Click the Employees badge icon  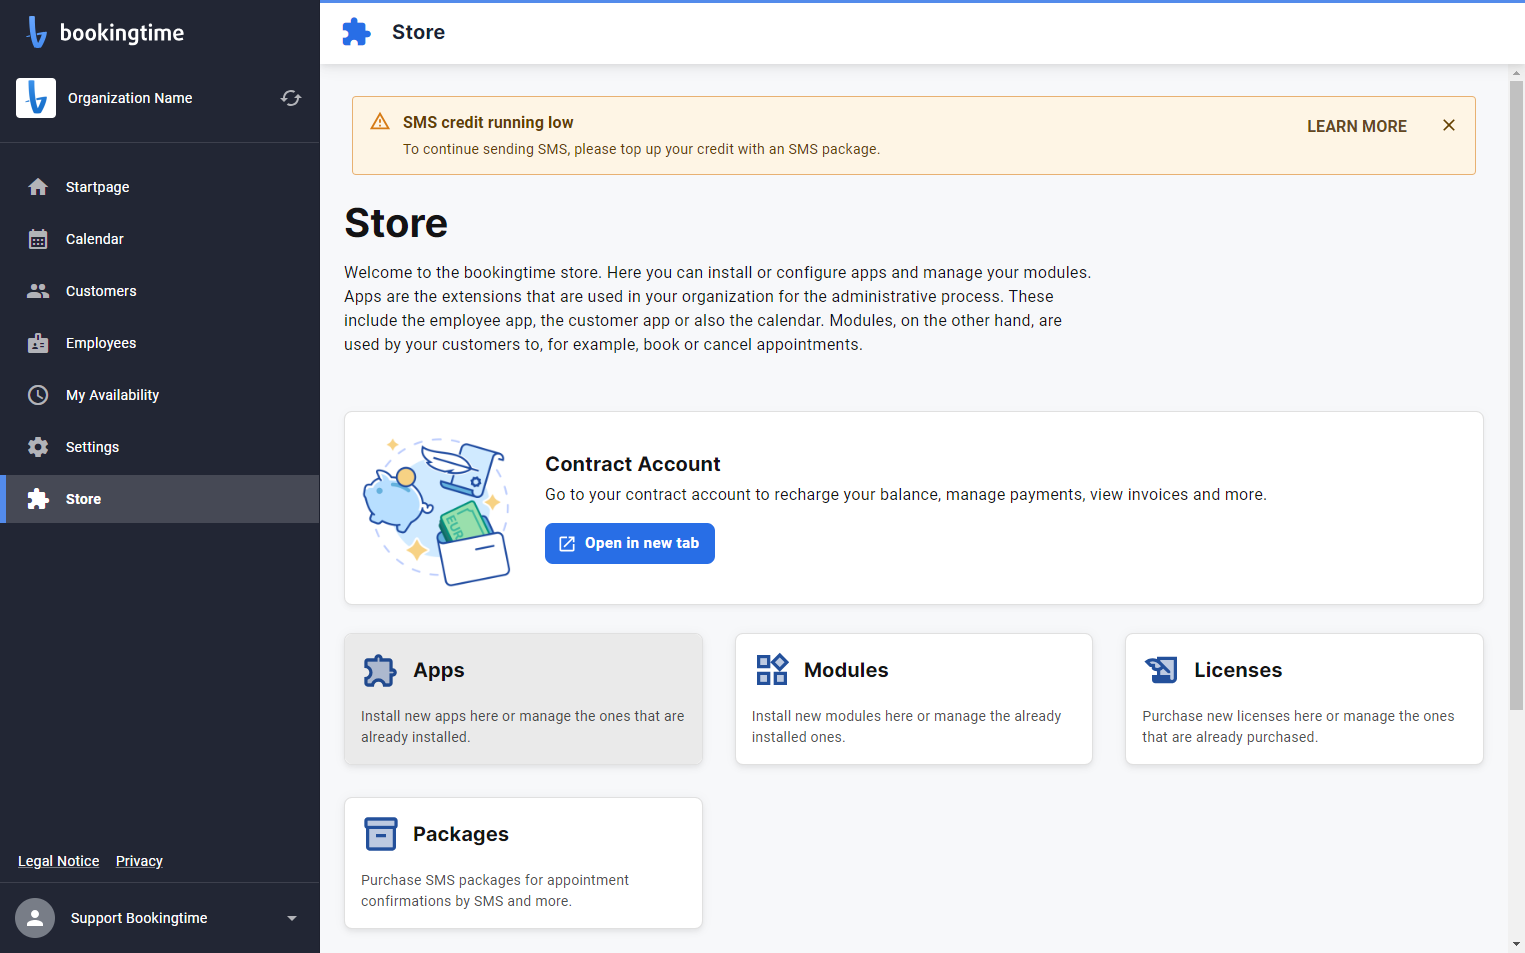tap(38, 343)
